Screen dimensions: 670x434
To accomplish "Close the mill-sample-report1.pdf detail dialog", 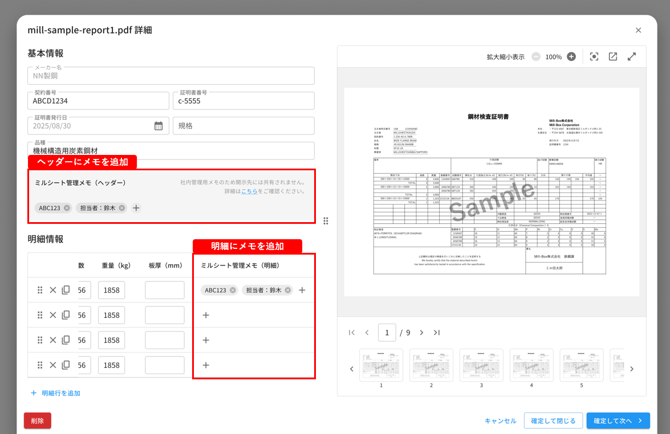I will point(638,30).
